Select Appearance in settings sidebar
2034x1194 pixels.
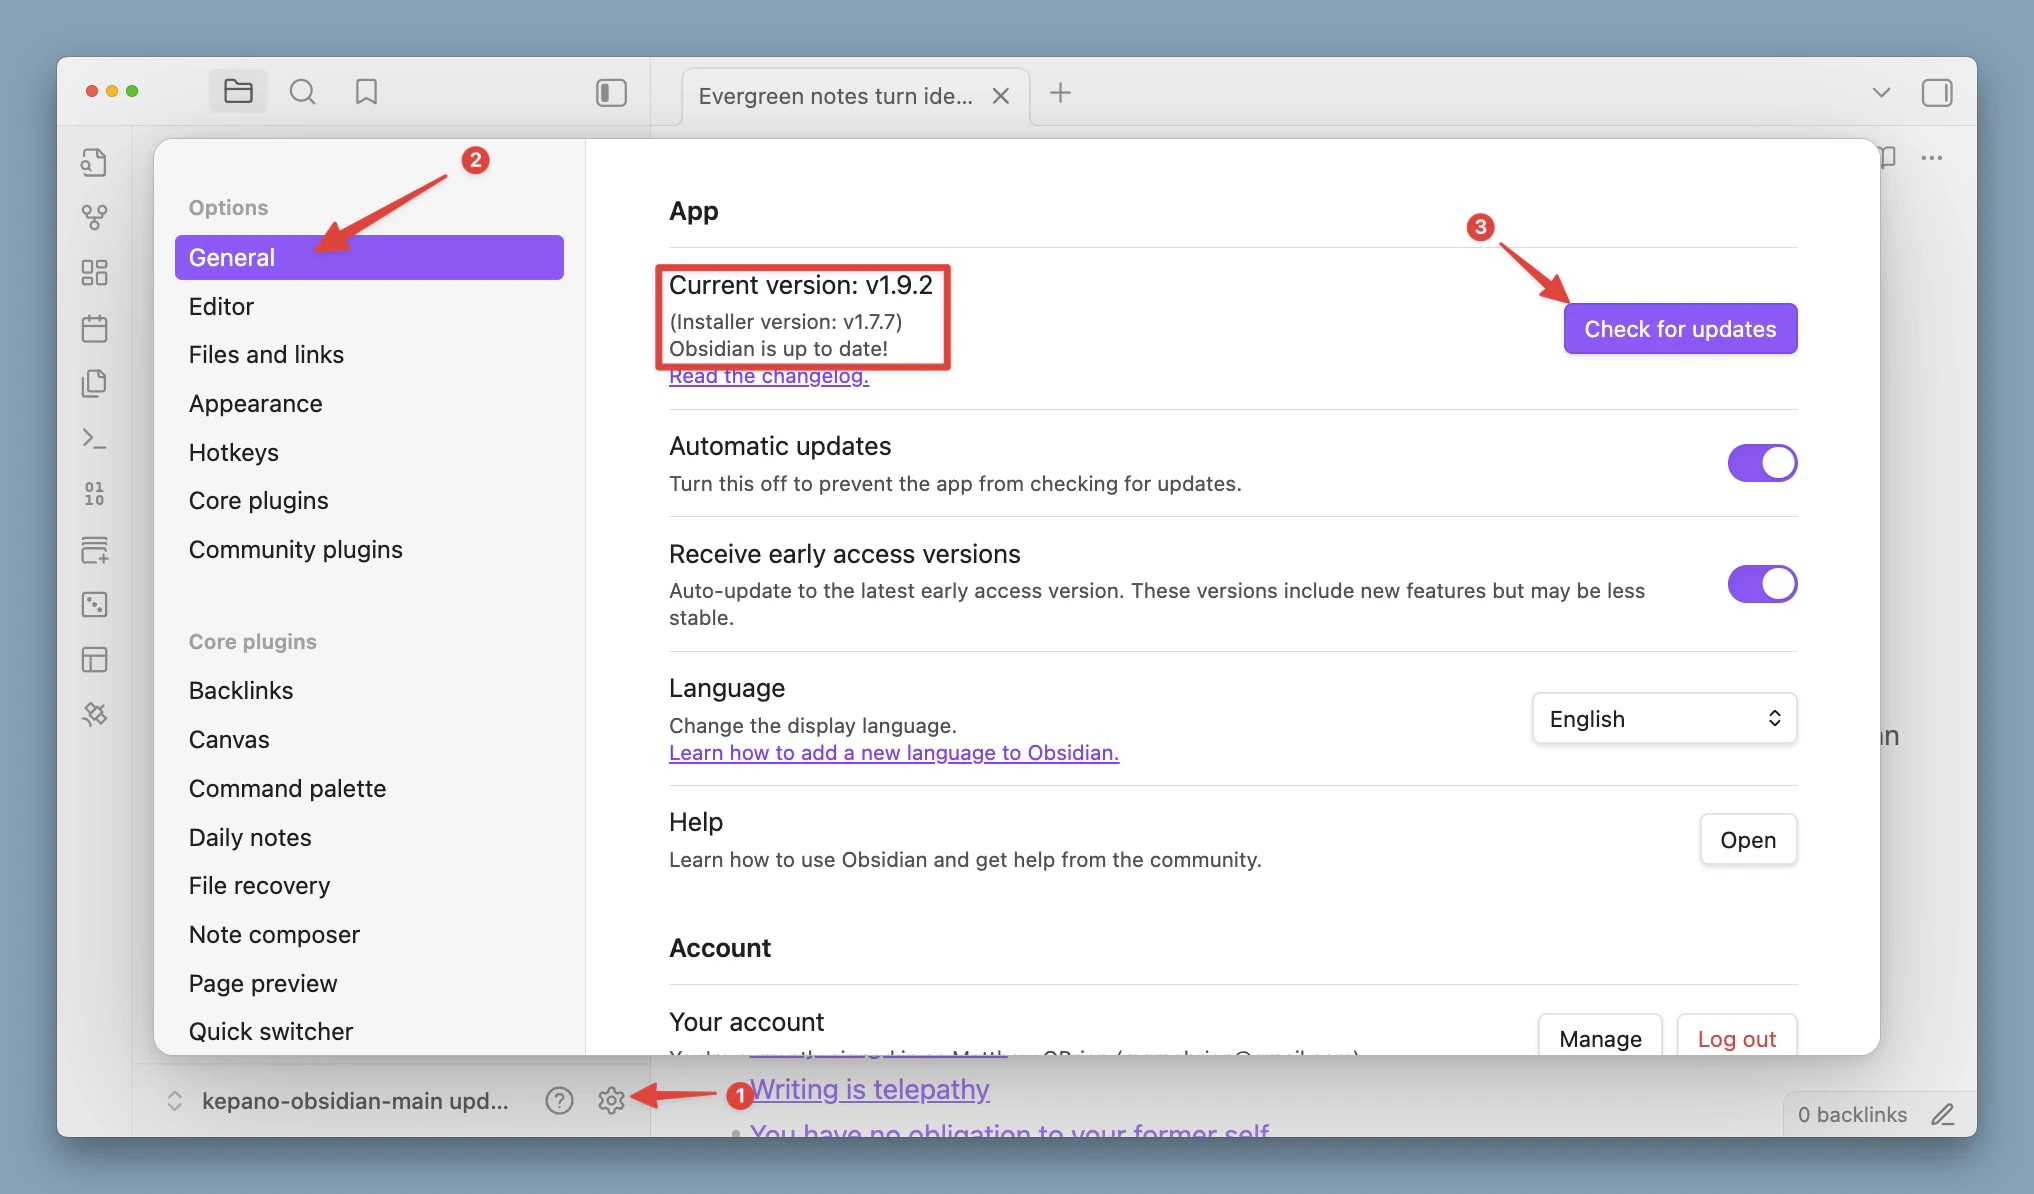256,404
